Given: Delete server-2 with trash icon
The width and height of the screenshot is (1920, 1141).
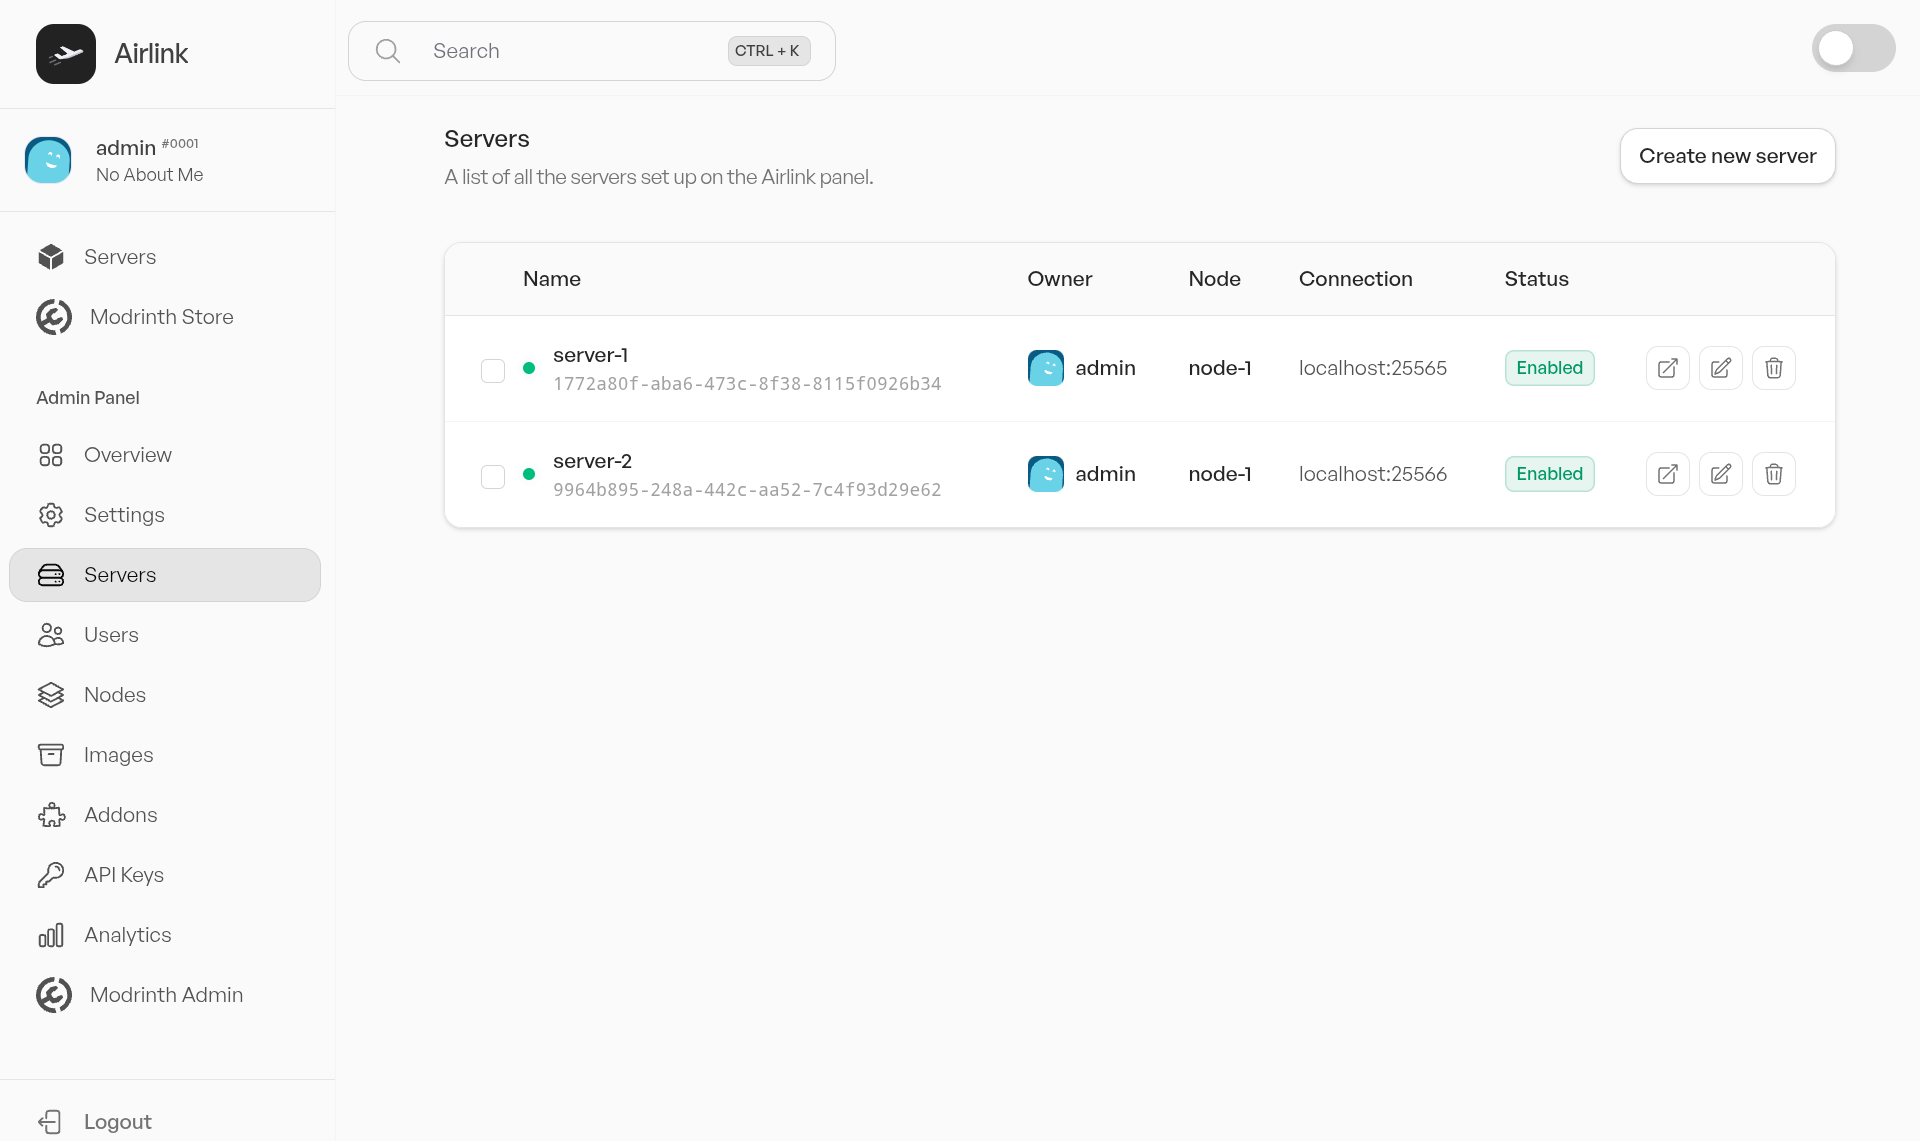Looking at the screenshot, I should [x=1773, y=474].
